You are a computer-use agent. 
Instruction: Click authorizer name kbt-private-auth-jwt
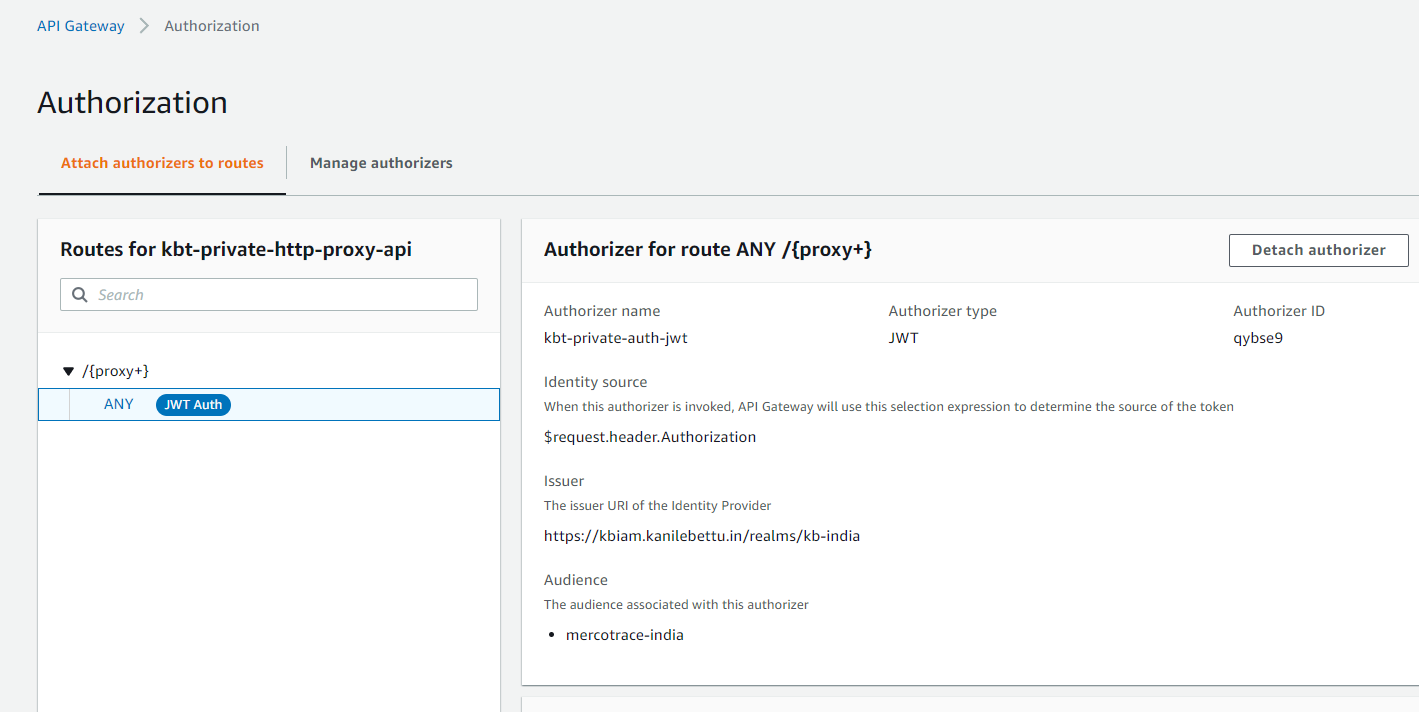(616, 338)
